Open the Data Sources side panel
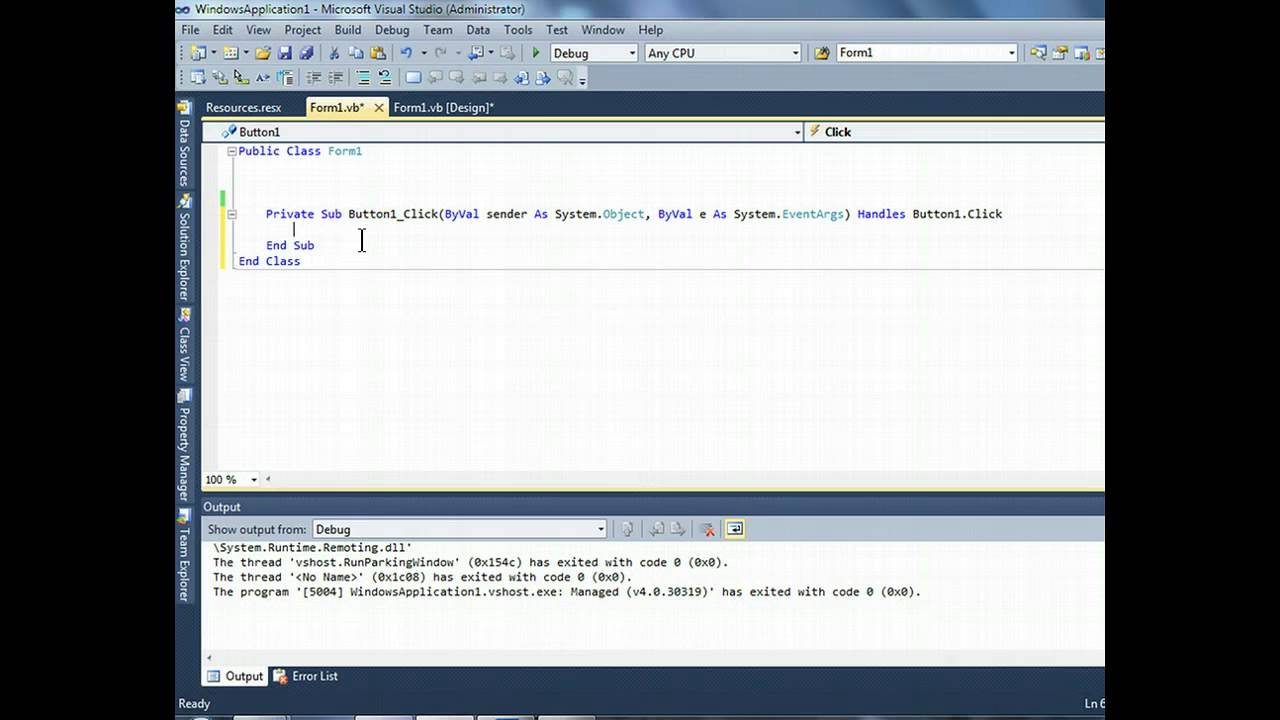The width and height of the screenshot is (1280, 720). [x=184, y=144]
